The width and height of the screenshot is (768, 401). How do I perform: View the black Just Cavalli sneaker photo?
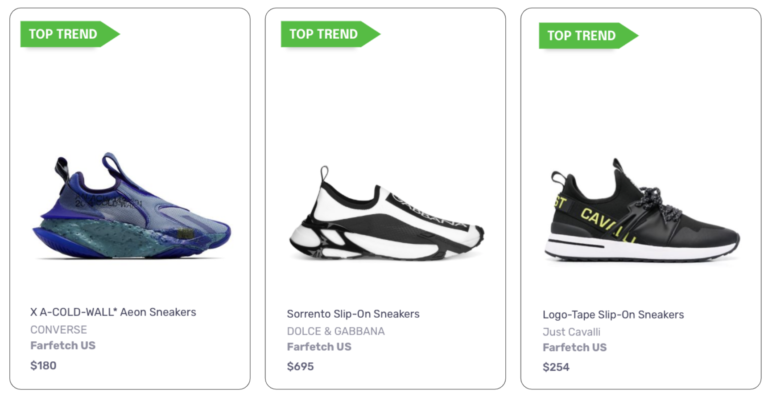click(642, 212)
